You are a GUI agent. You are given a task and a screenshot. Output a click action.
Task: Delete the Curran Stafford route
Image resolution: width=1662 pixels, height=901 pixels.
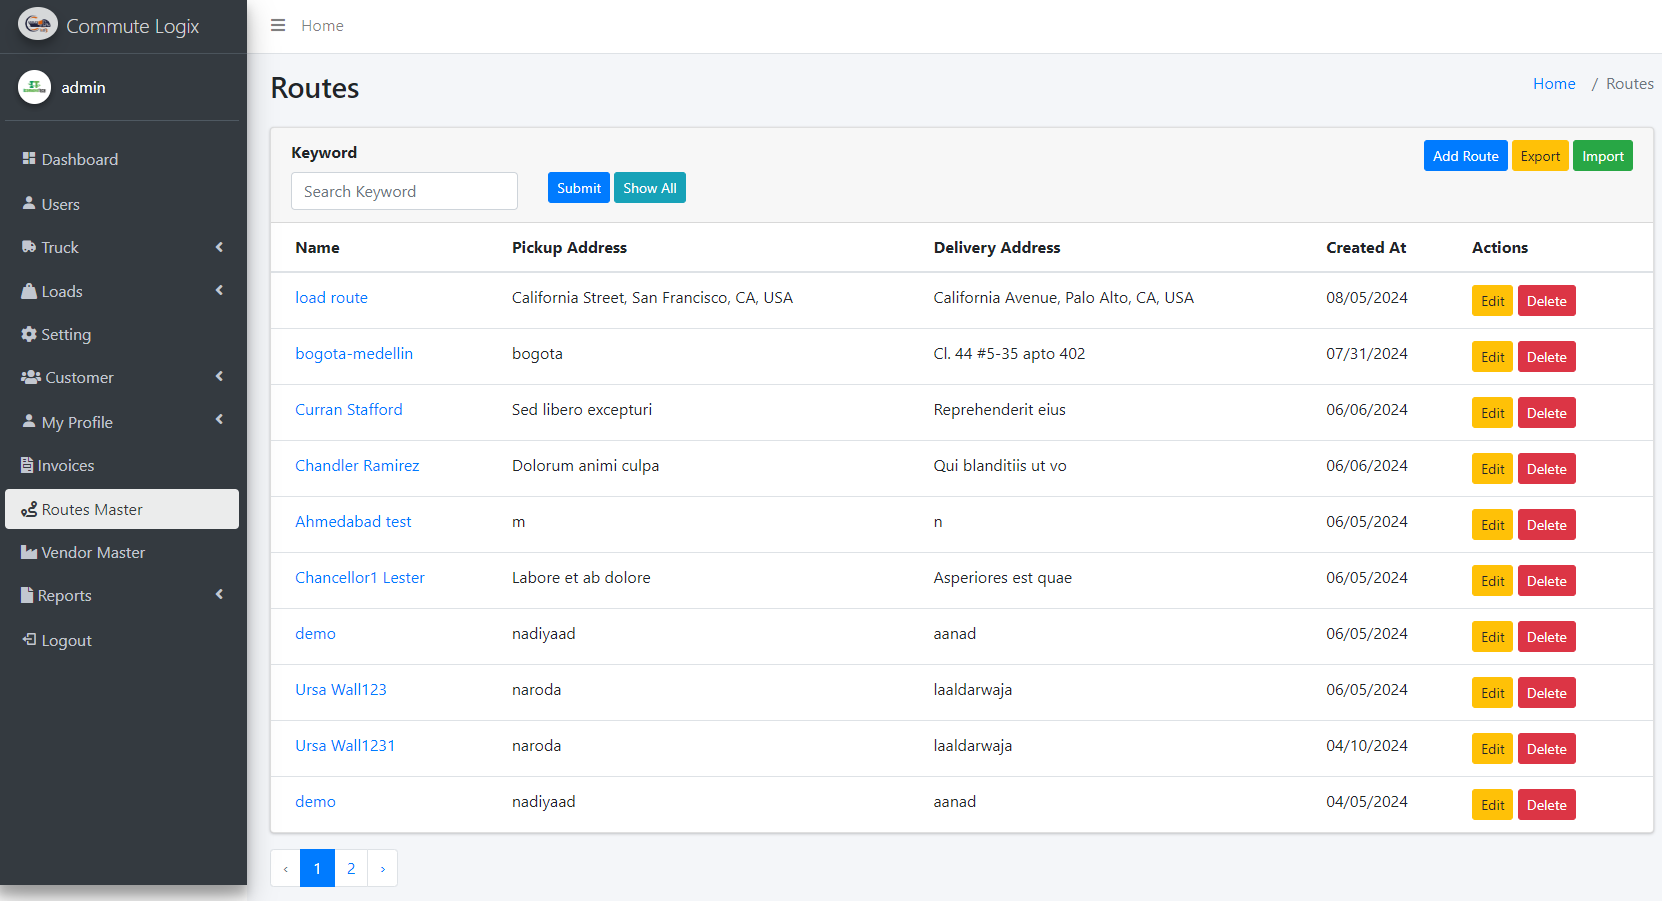[x=1546, y=413]
